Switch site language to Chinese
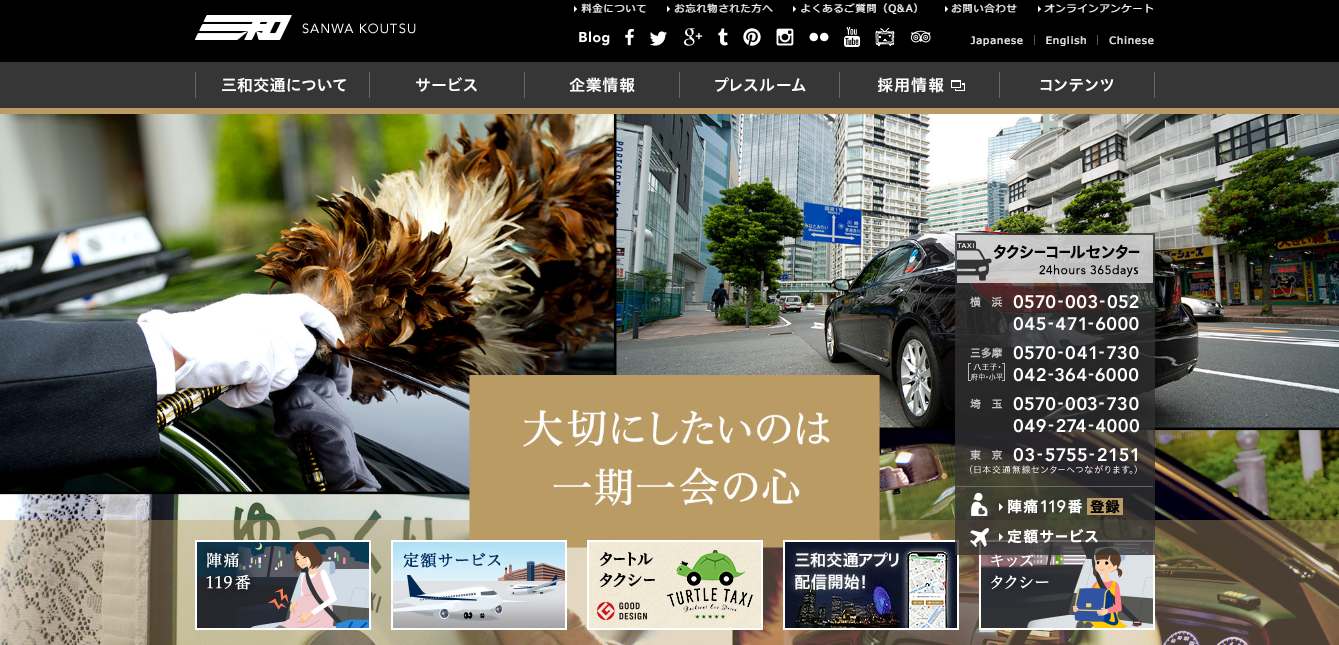 (x=1131, y=41)
